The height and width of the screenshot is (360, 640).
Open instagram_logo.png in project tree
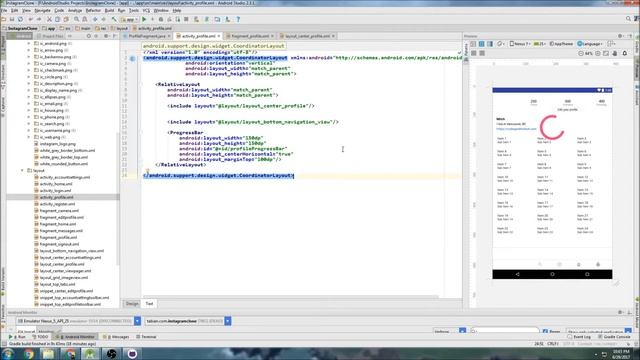(x=58, y=144)
